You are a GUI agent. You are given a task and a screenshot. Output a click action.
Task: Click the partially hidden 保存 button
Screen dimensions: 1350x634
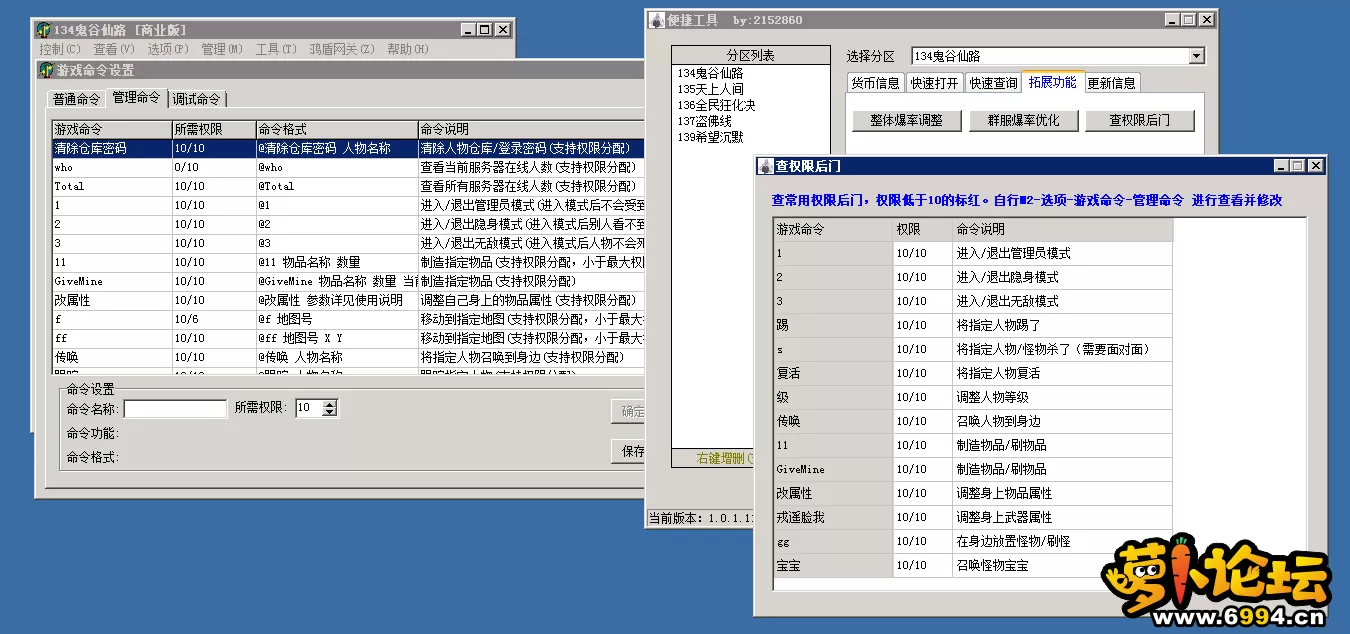[627, 451]
